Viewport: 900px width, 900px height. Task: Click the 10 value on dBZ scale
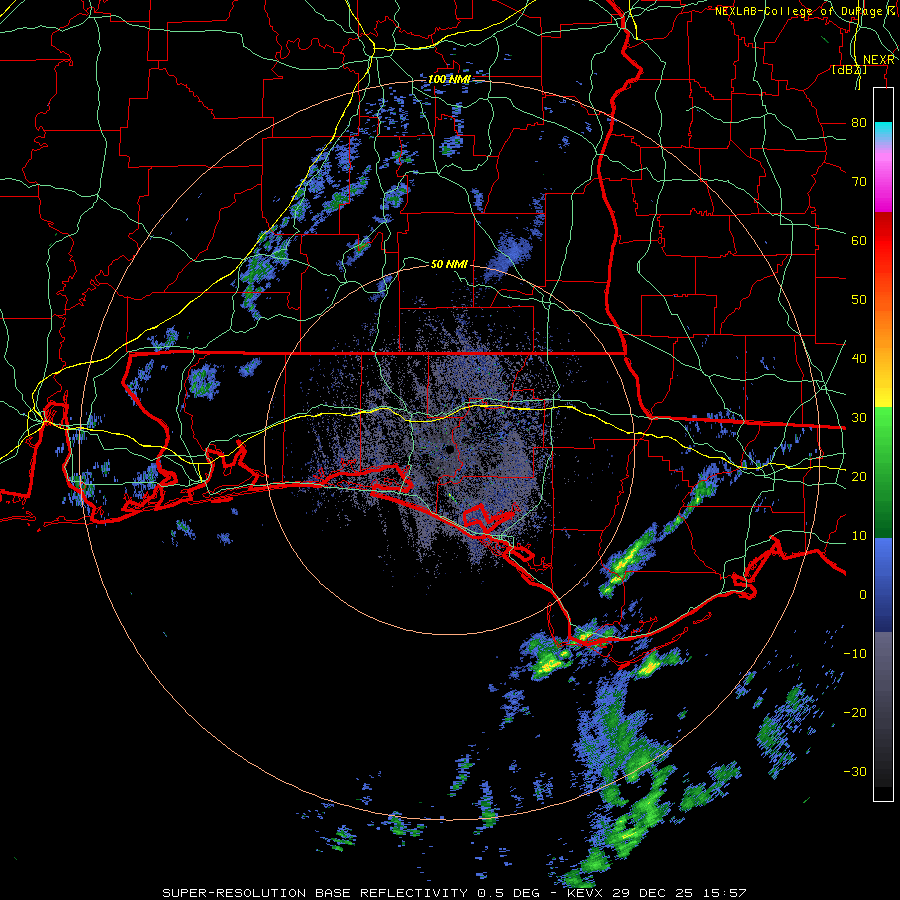pyautogui.click(x=859, y=536)
